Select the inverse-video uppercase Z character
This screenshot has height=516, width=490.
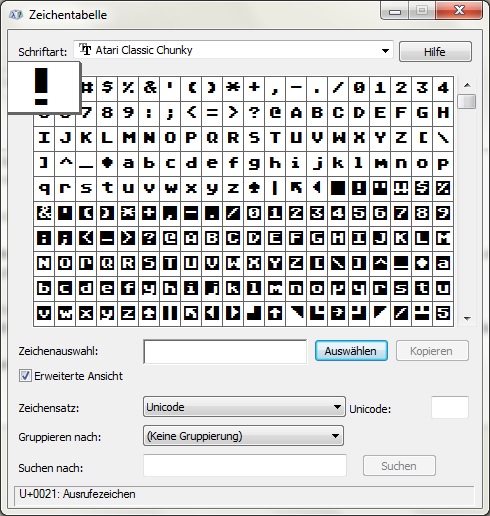pos(296,263)
